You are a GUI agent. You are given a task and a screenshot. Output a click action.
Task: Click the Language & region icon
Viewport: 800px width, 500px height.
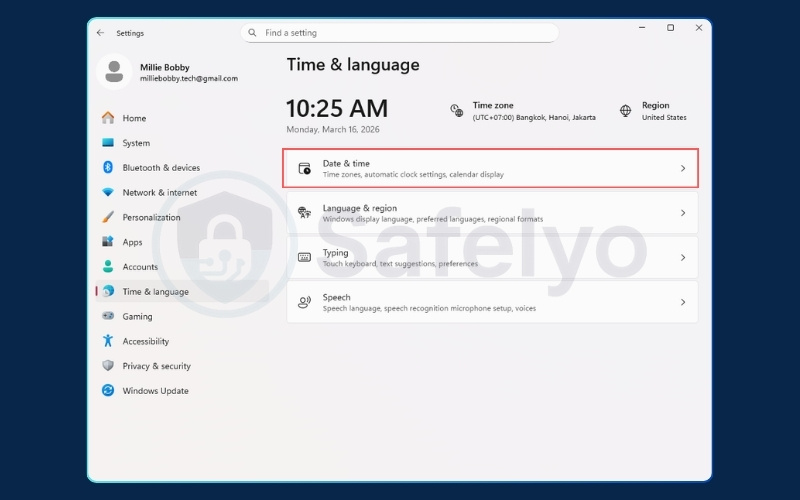point(305,213)
